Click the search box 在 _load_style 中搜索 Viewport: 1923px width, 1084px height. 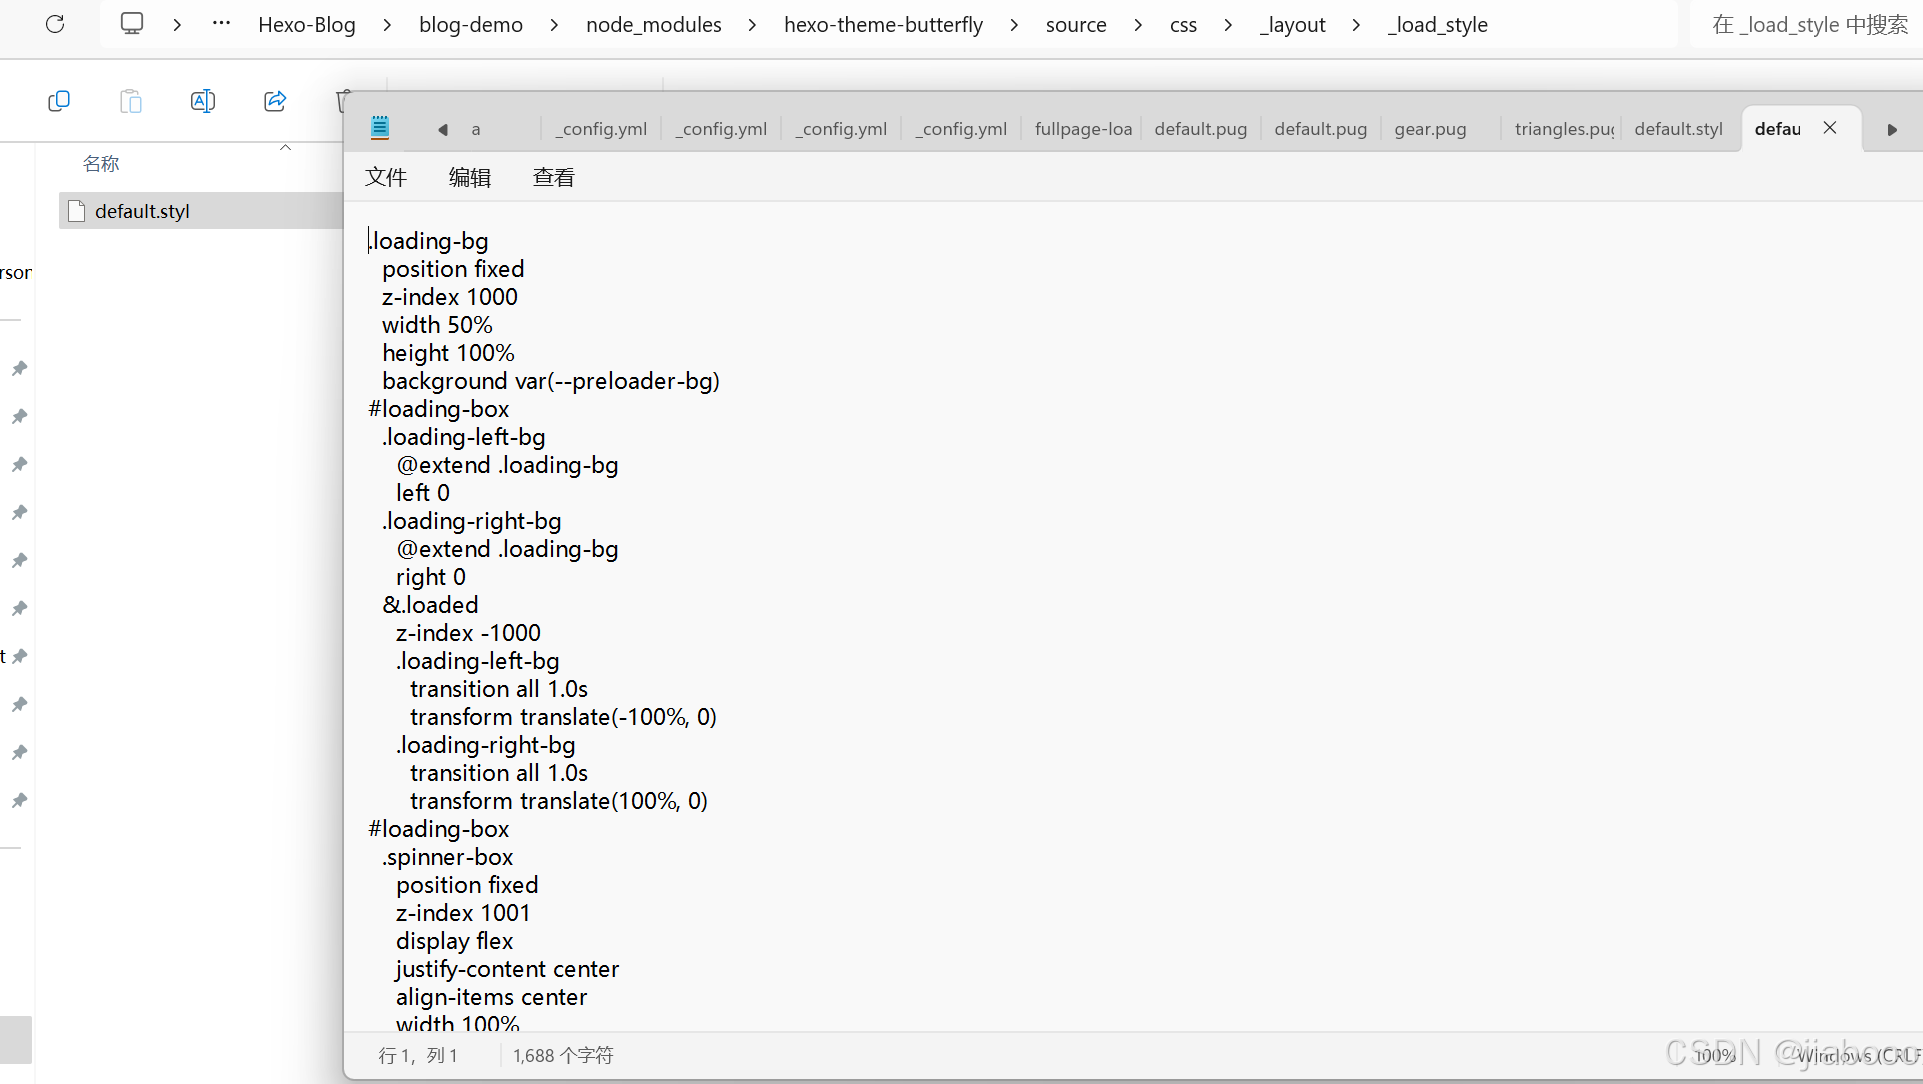click(1806, 25)
